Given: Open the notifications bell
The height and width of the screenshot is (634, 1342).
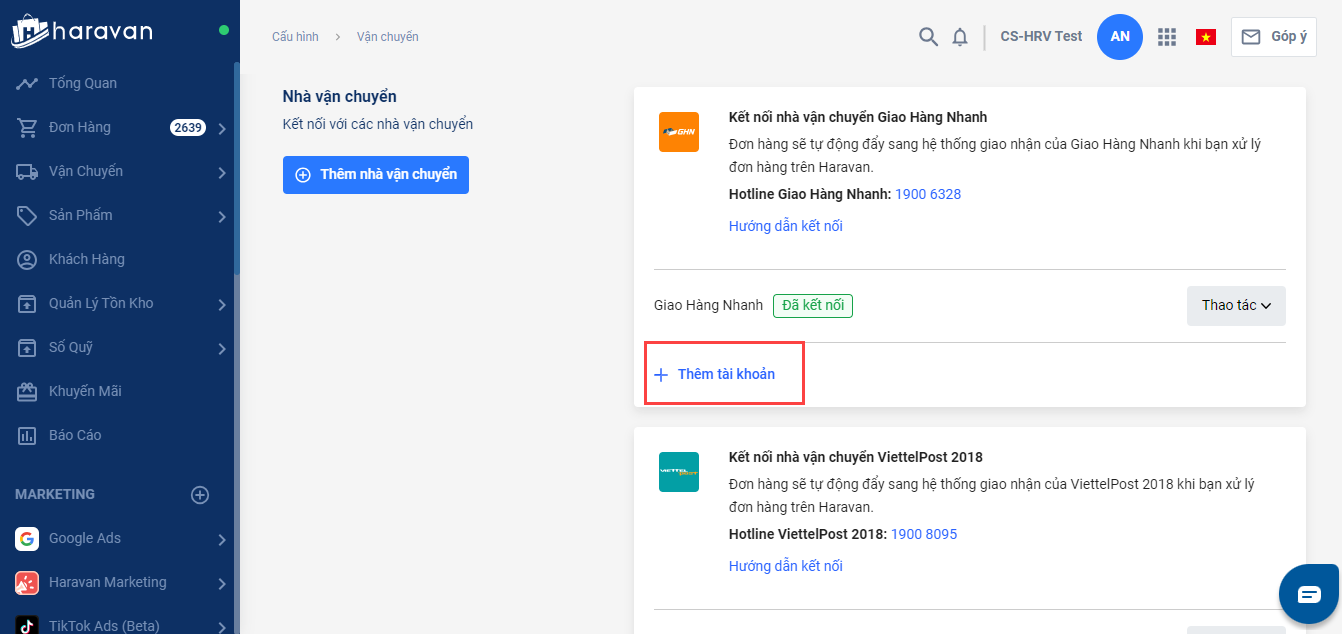Looking at the screenshot, I should [960, 37].
